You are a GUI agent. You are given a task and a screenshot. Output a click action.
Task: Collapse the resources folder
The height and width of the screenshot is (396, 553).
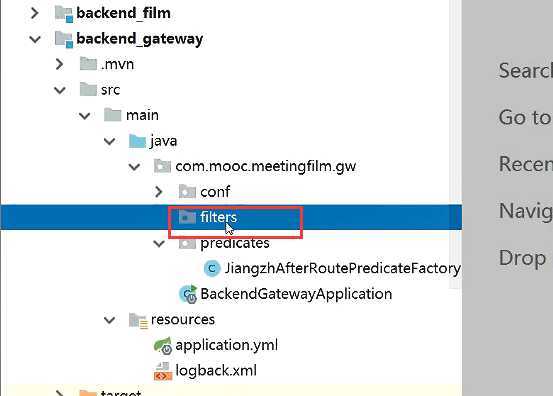coord(110,320)
